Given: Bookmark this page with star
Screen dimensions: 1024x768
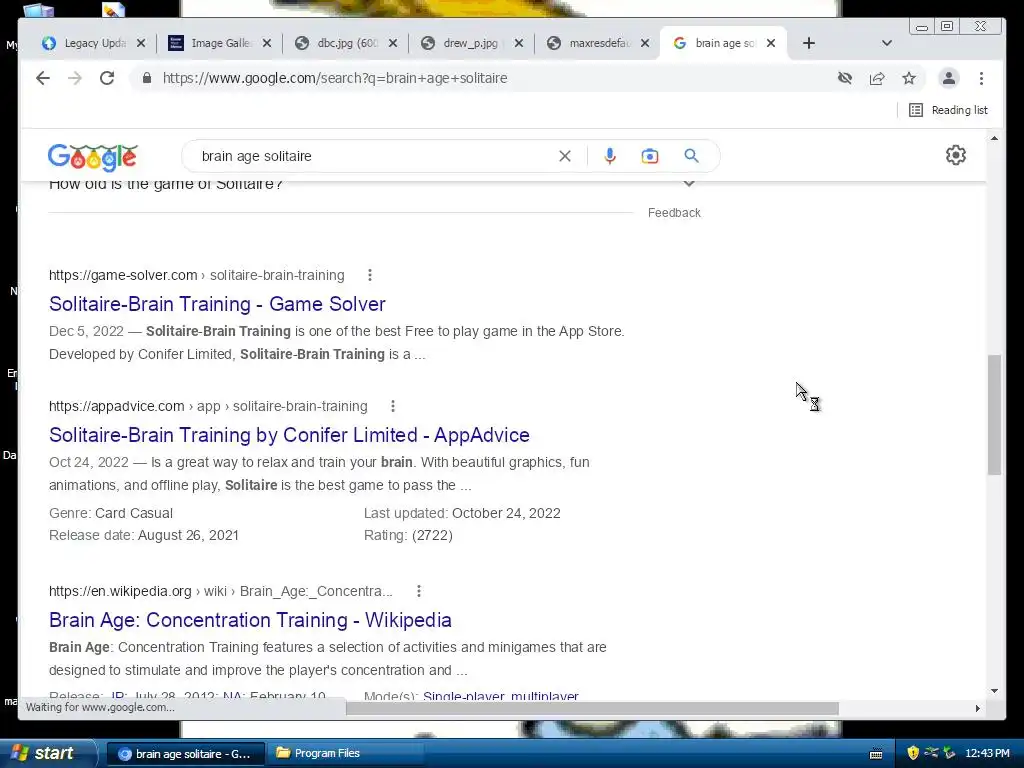Looking at the screenshot, I should [909, 78].
